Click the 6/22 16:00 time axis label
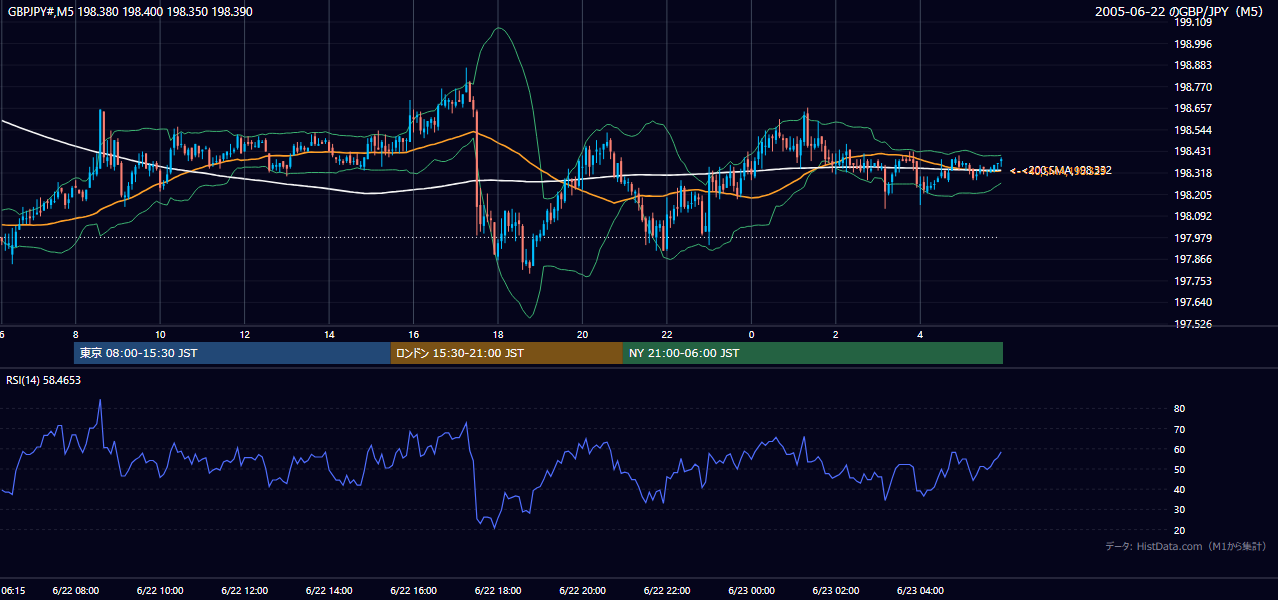The height and width of the screenshot is (600, 1278). pyautogui.click(x=414, y=591)
